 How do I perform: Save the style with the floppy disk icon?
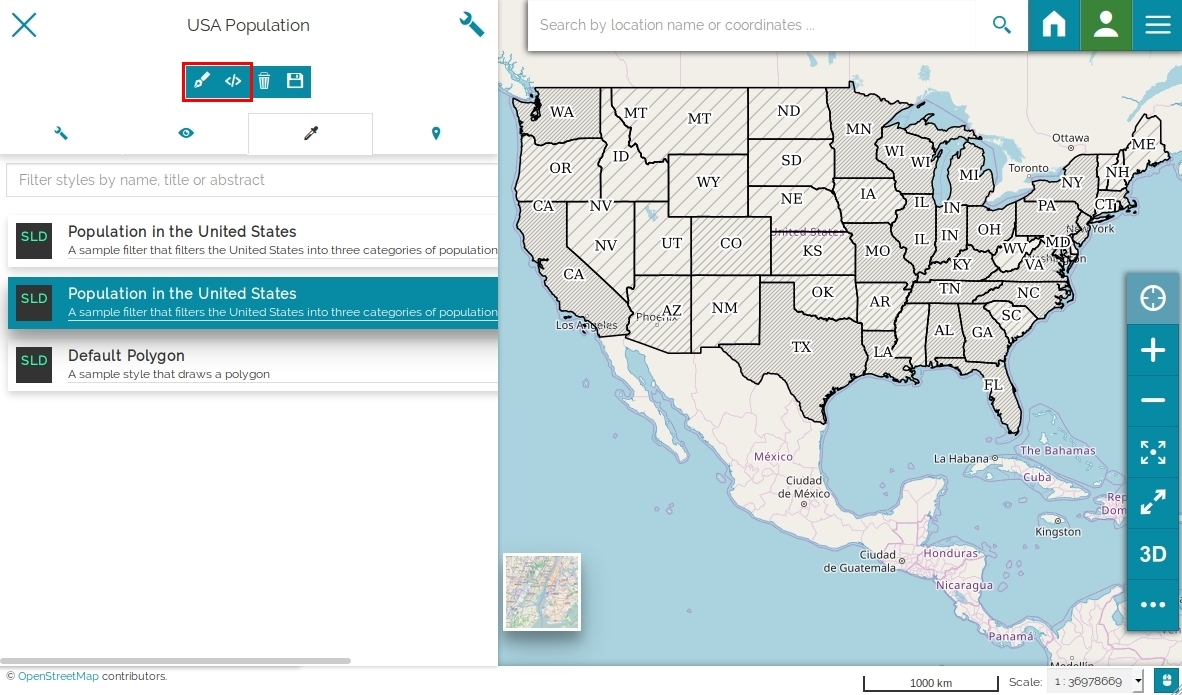295,81
